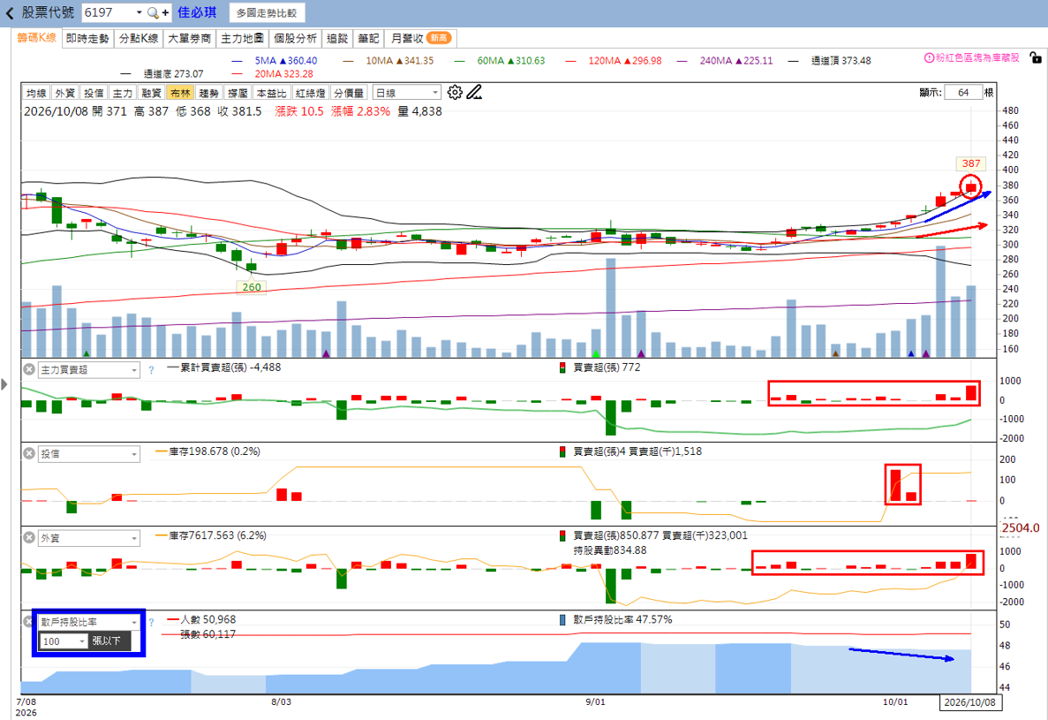
Task: Expand the left side panel arrow
Action: 5,384
